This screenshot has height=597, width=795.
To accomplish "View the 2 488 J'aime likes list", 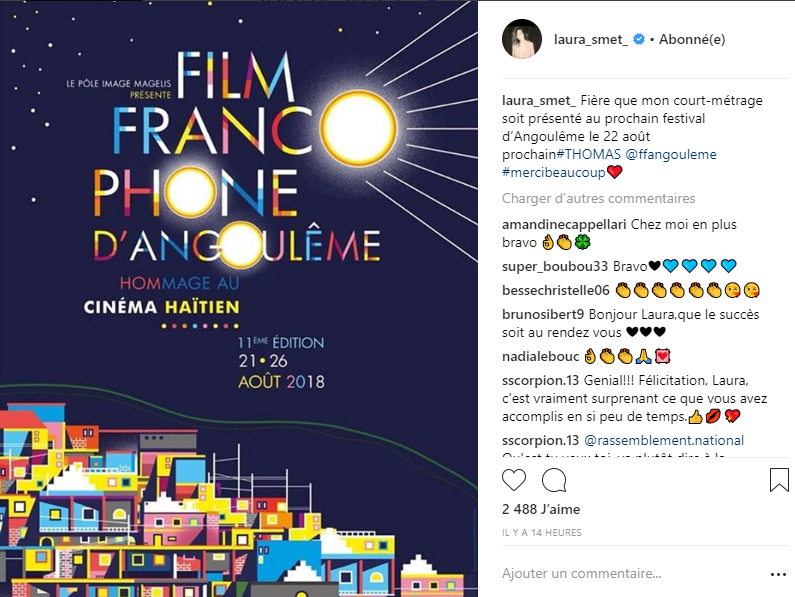I will coord(540,510).
